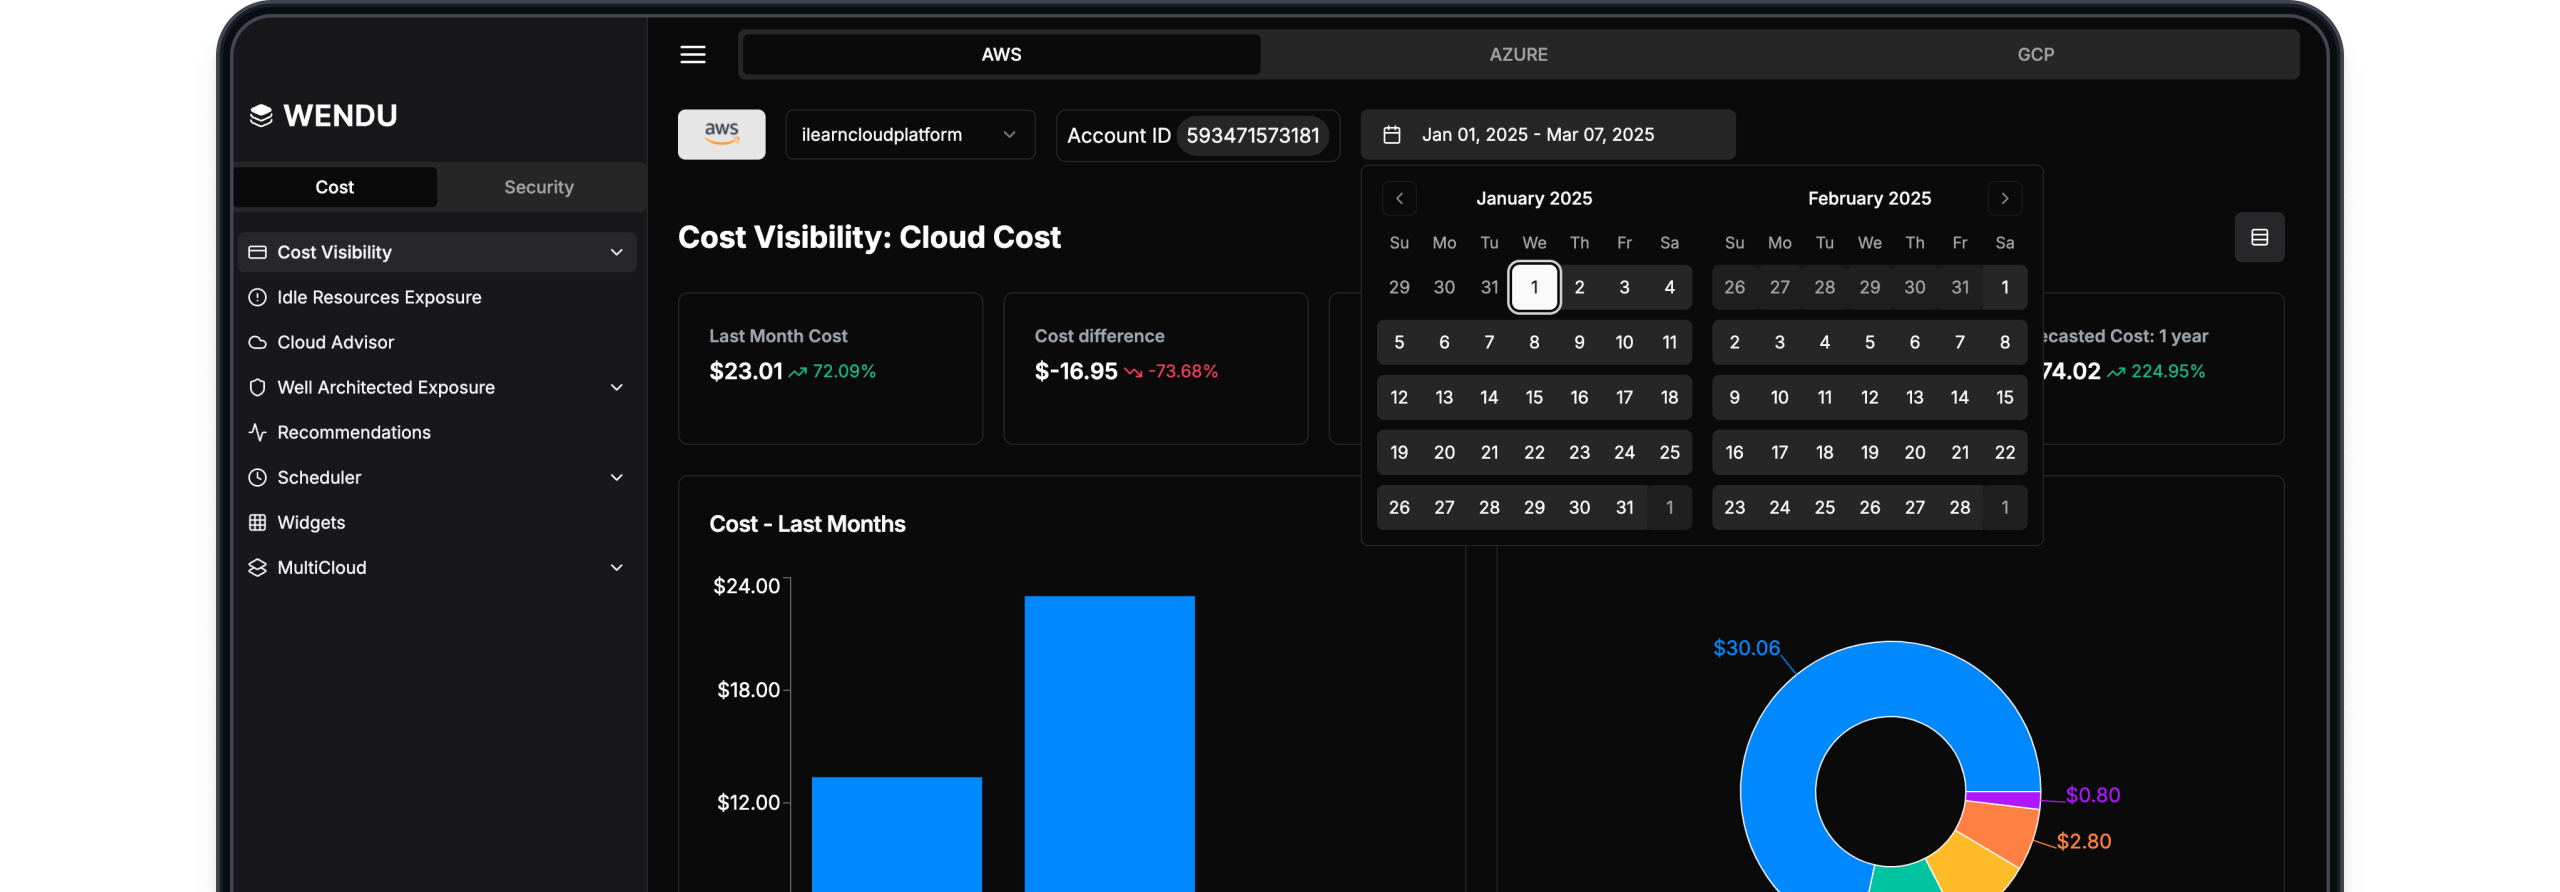Select January 1 in the calendar
The width and height of the screenshot is (2560, 892).
[x=1534, y=287]
